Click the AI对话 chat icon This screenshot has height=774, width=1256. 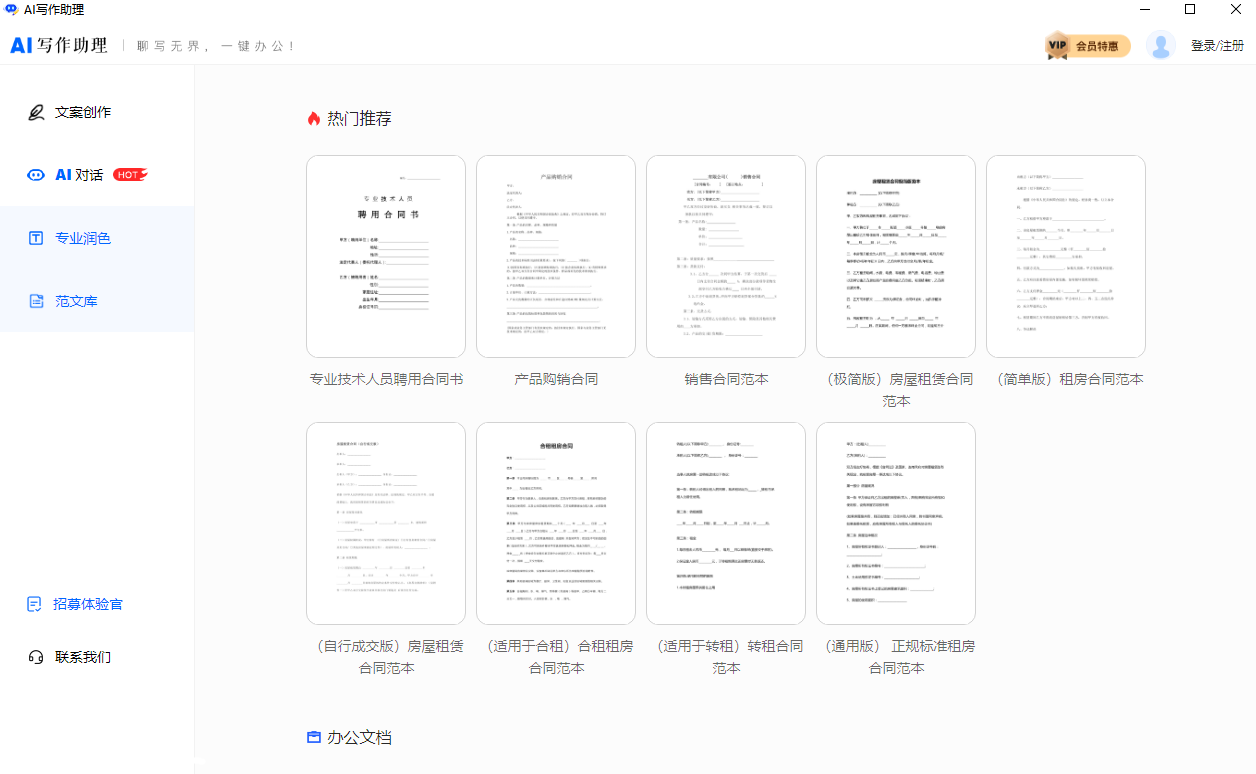[x=36, y=175]
